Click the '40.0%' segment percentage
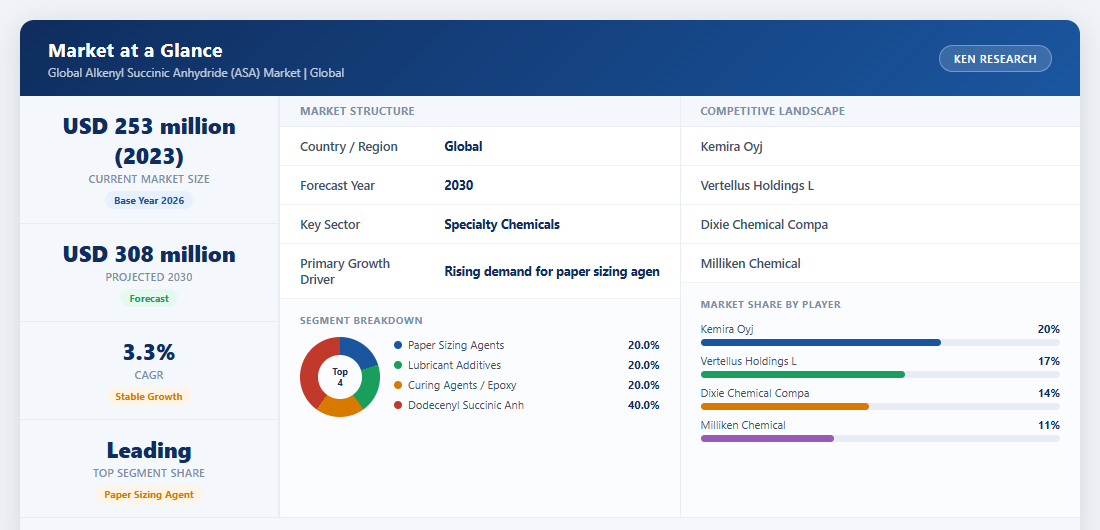1100x530 pixels. [643, 405]
